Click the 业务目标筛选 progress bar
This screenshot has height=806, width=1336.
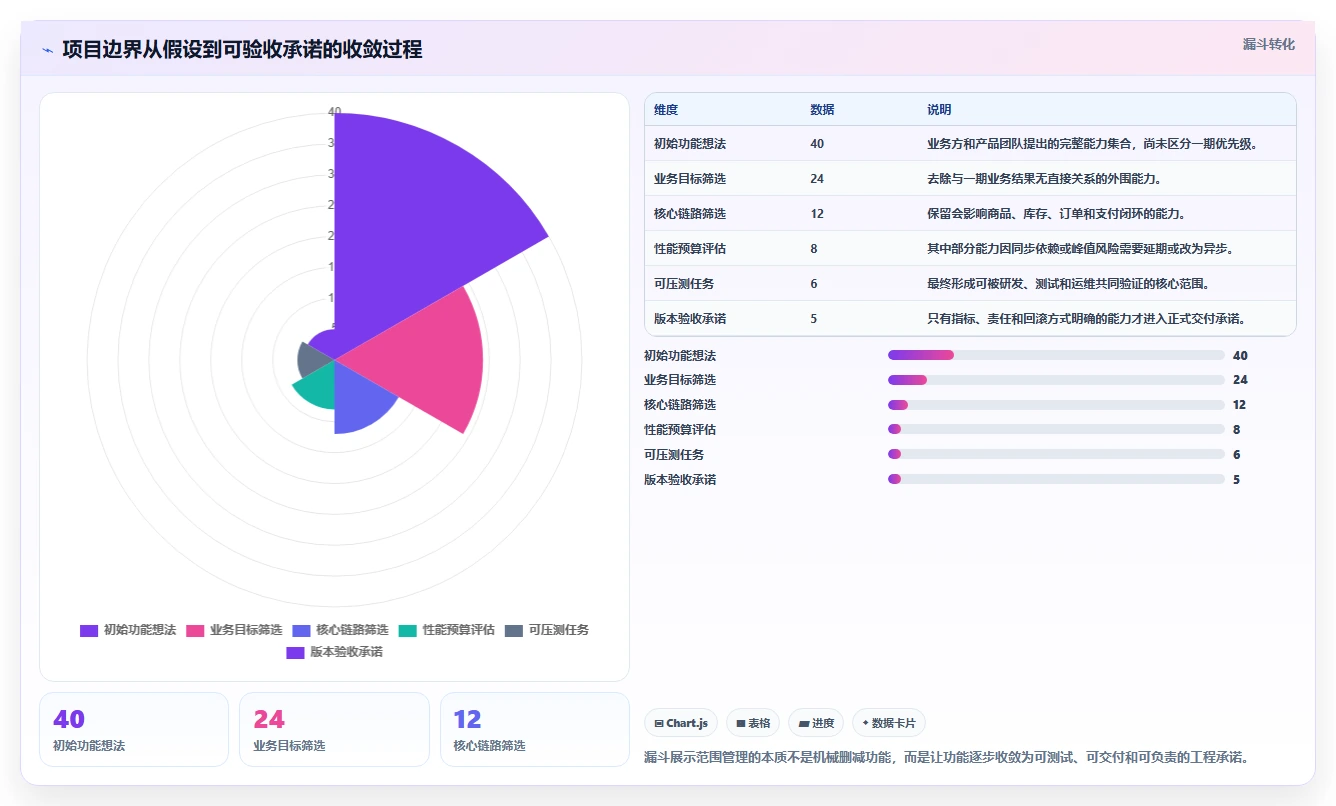click(1056, 380)
